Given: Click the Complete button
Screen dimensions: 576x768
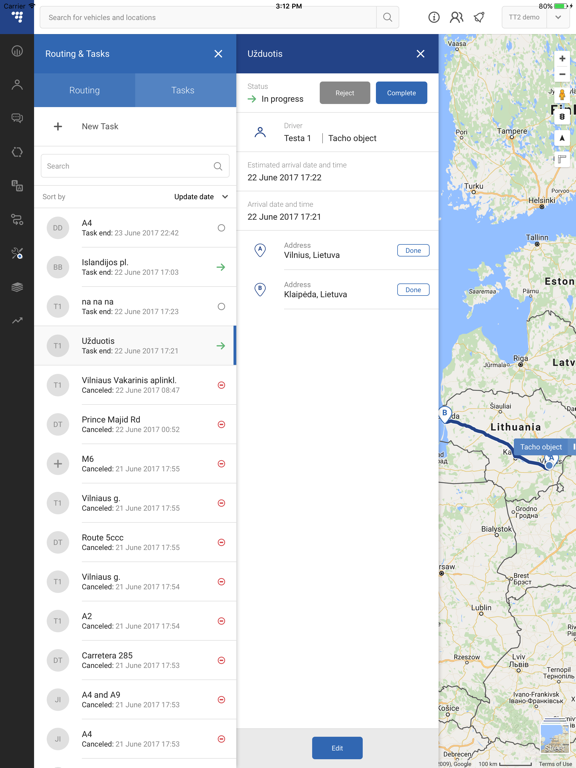Looking at the screenshot, I should tap(402, 93).
